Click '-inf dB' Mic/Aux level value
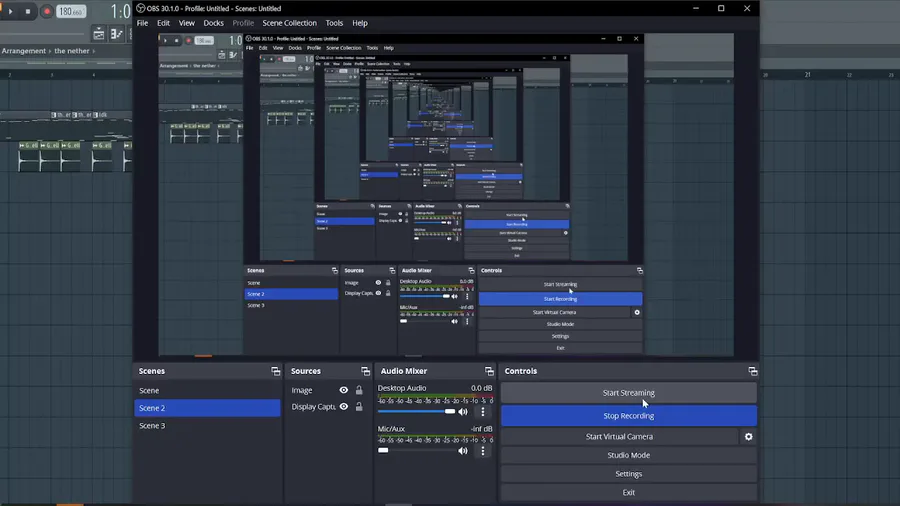 [x=481, y=429]
